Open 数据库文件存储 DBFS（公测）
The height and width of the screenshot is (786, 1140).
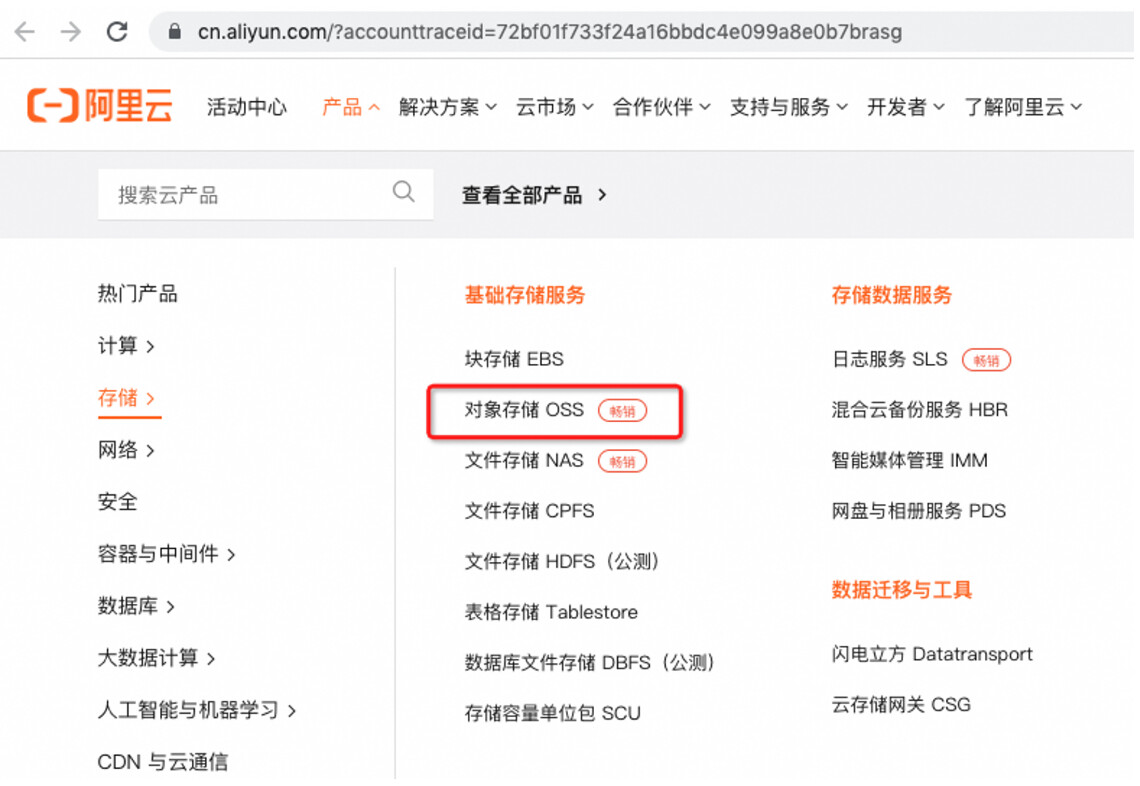click(591, 662)
